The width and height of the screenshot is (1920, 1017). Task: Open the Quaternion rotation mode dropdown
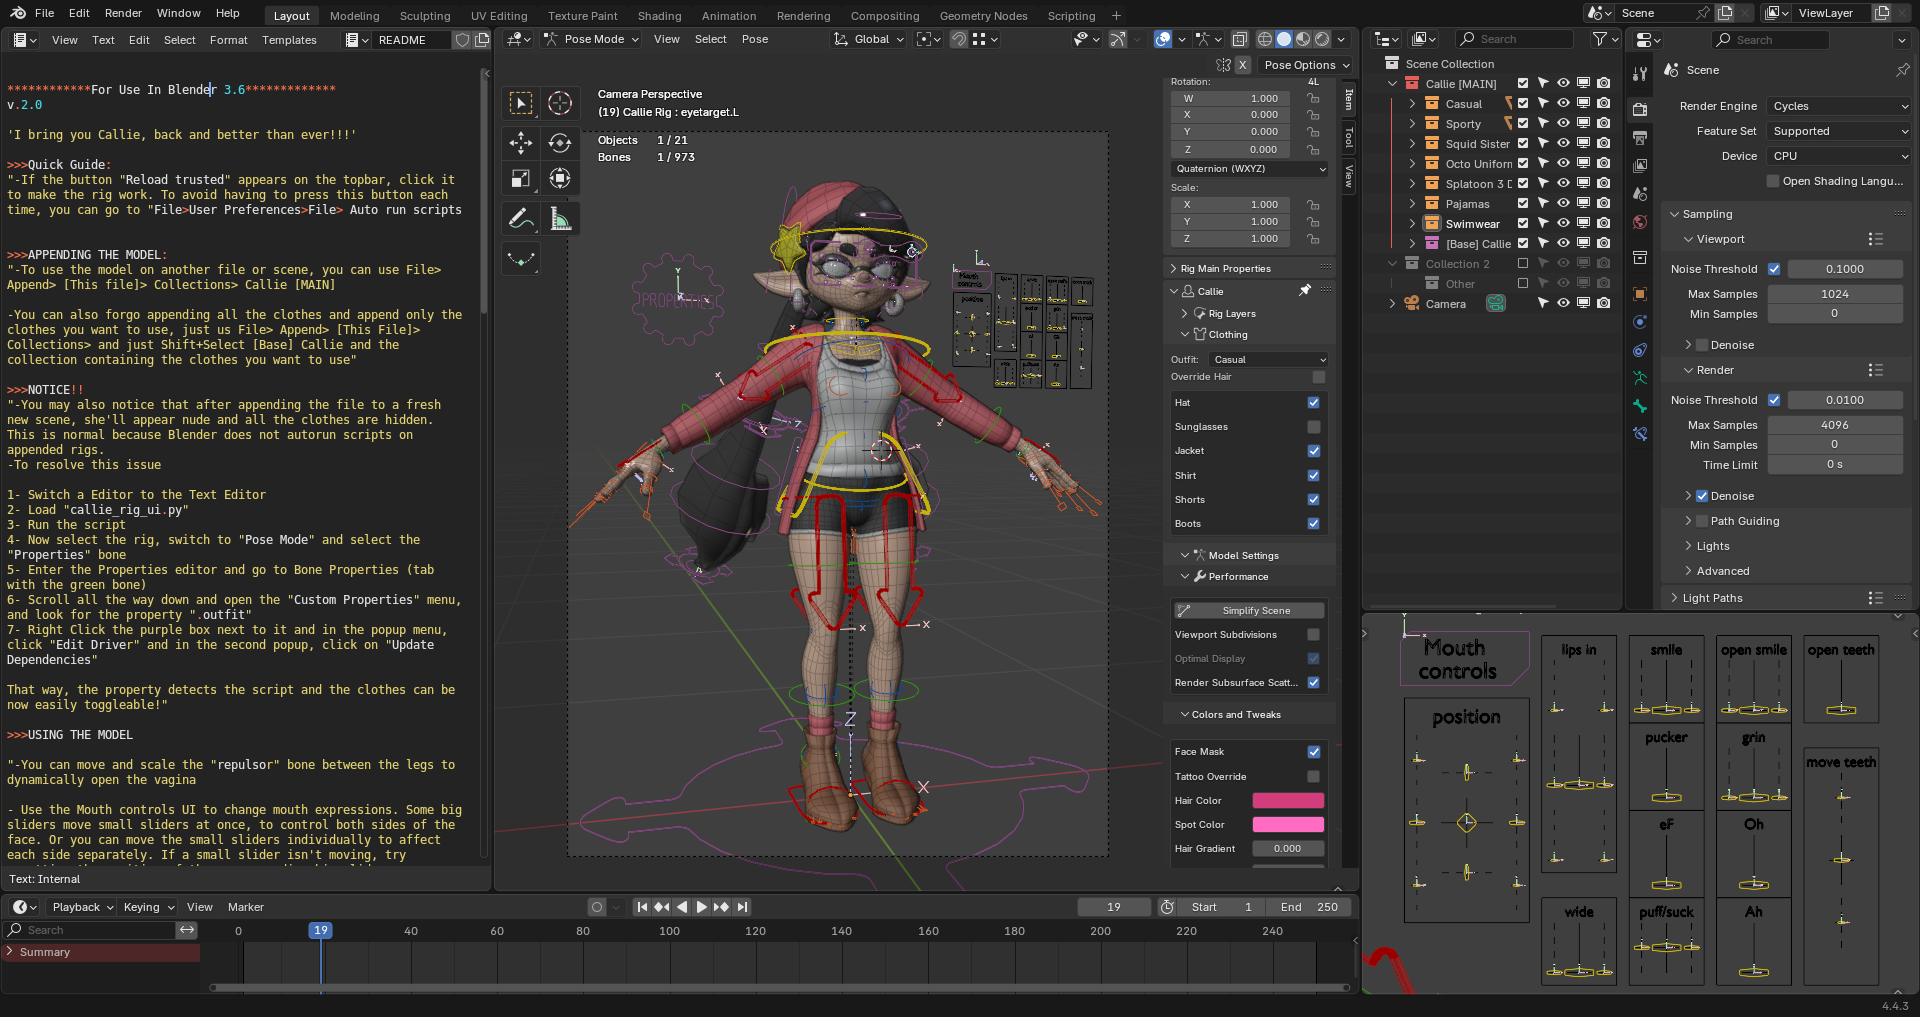(x=1251, y=169)
